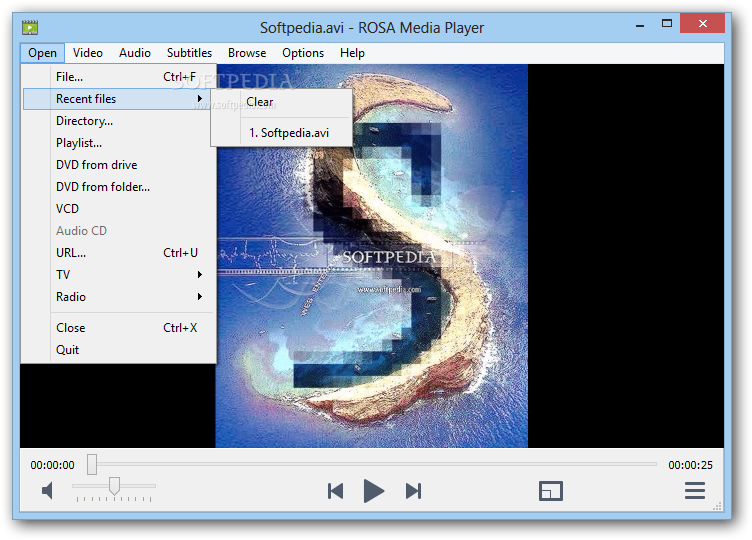Image resolution: width=752 pixels, height=540 pixels.
Task: Open the Open menu
Action: 42,53
